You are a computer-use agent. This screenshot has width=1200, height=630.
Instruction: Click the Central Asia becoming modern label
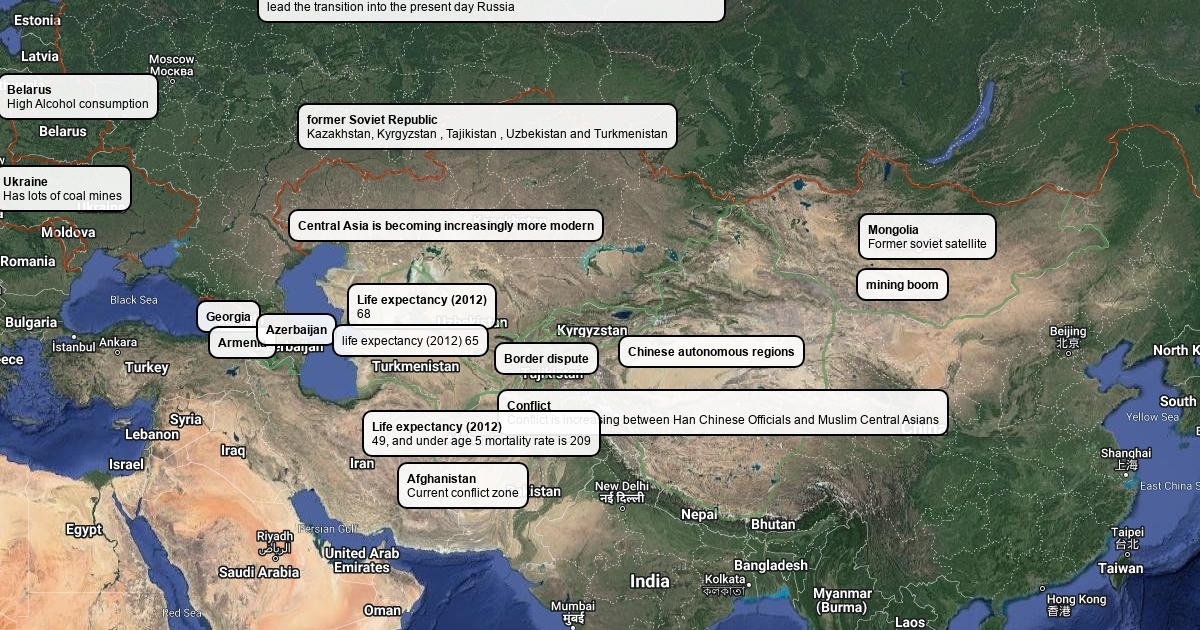[446, 226]
